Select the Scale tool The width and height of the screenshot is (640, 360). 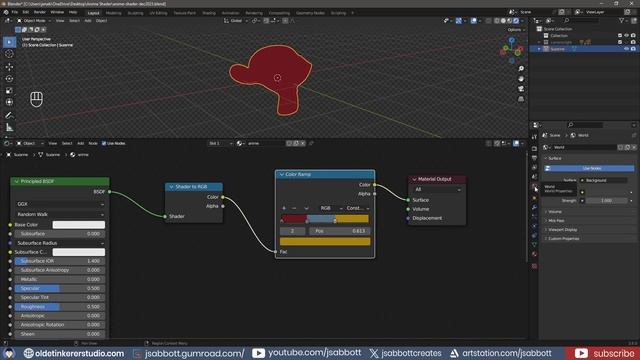coord(9,90)
